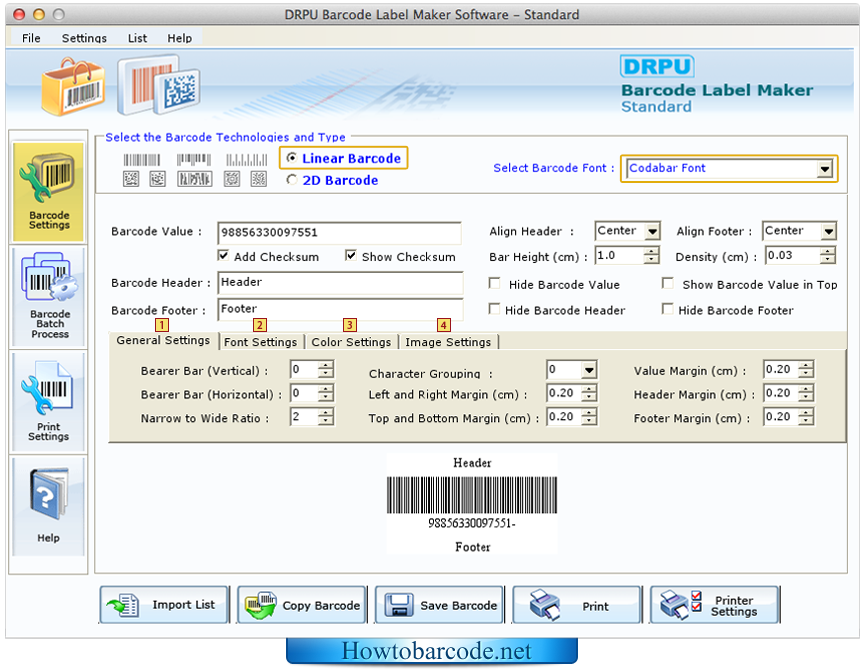Minimize the window with the yellow button
Viewport: 865px width, 670px height.
click(x=39, y=14)
